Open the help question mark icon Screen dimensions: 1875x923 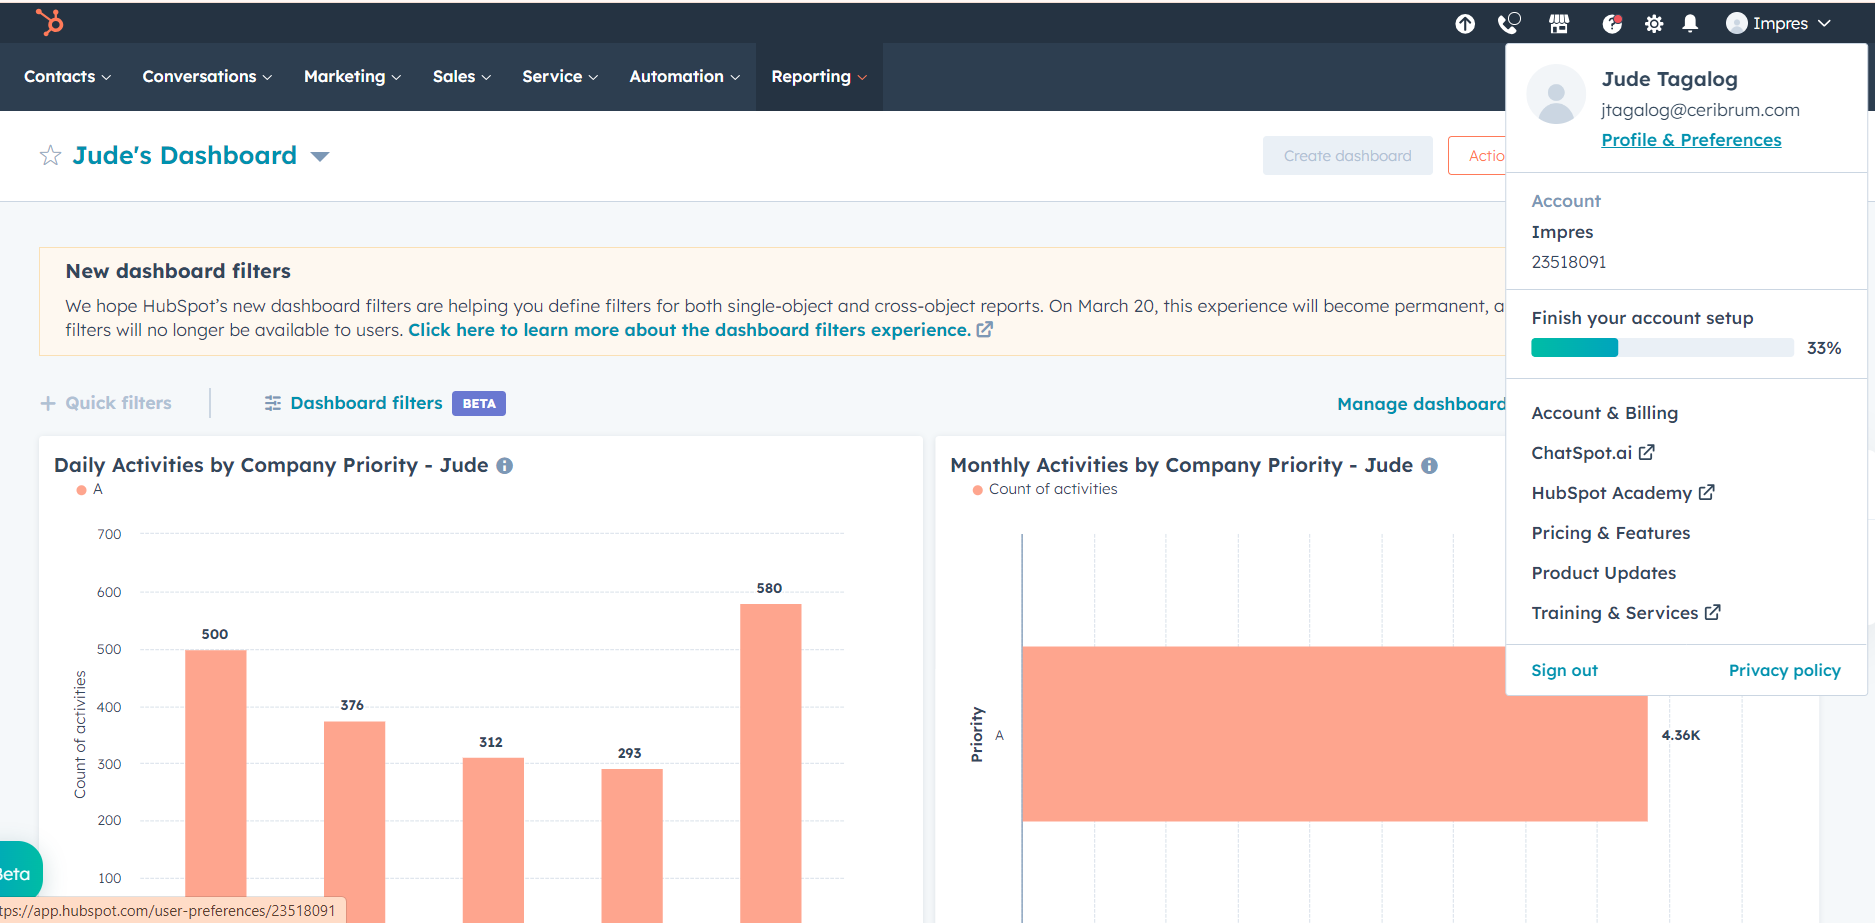(1611, 24)
